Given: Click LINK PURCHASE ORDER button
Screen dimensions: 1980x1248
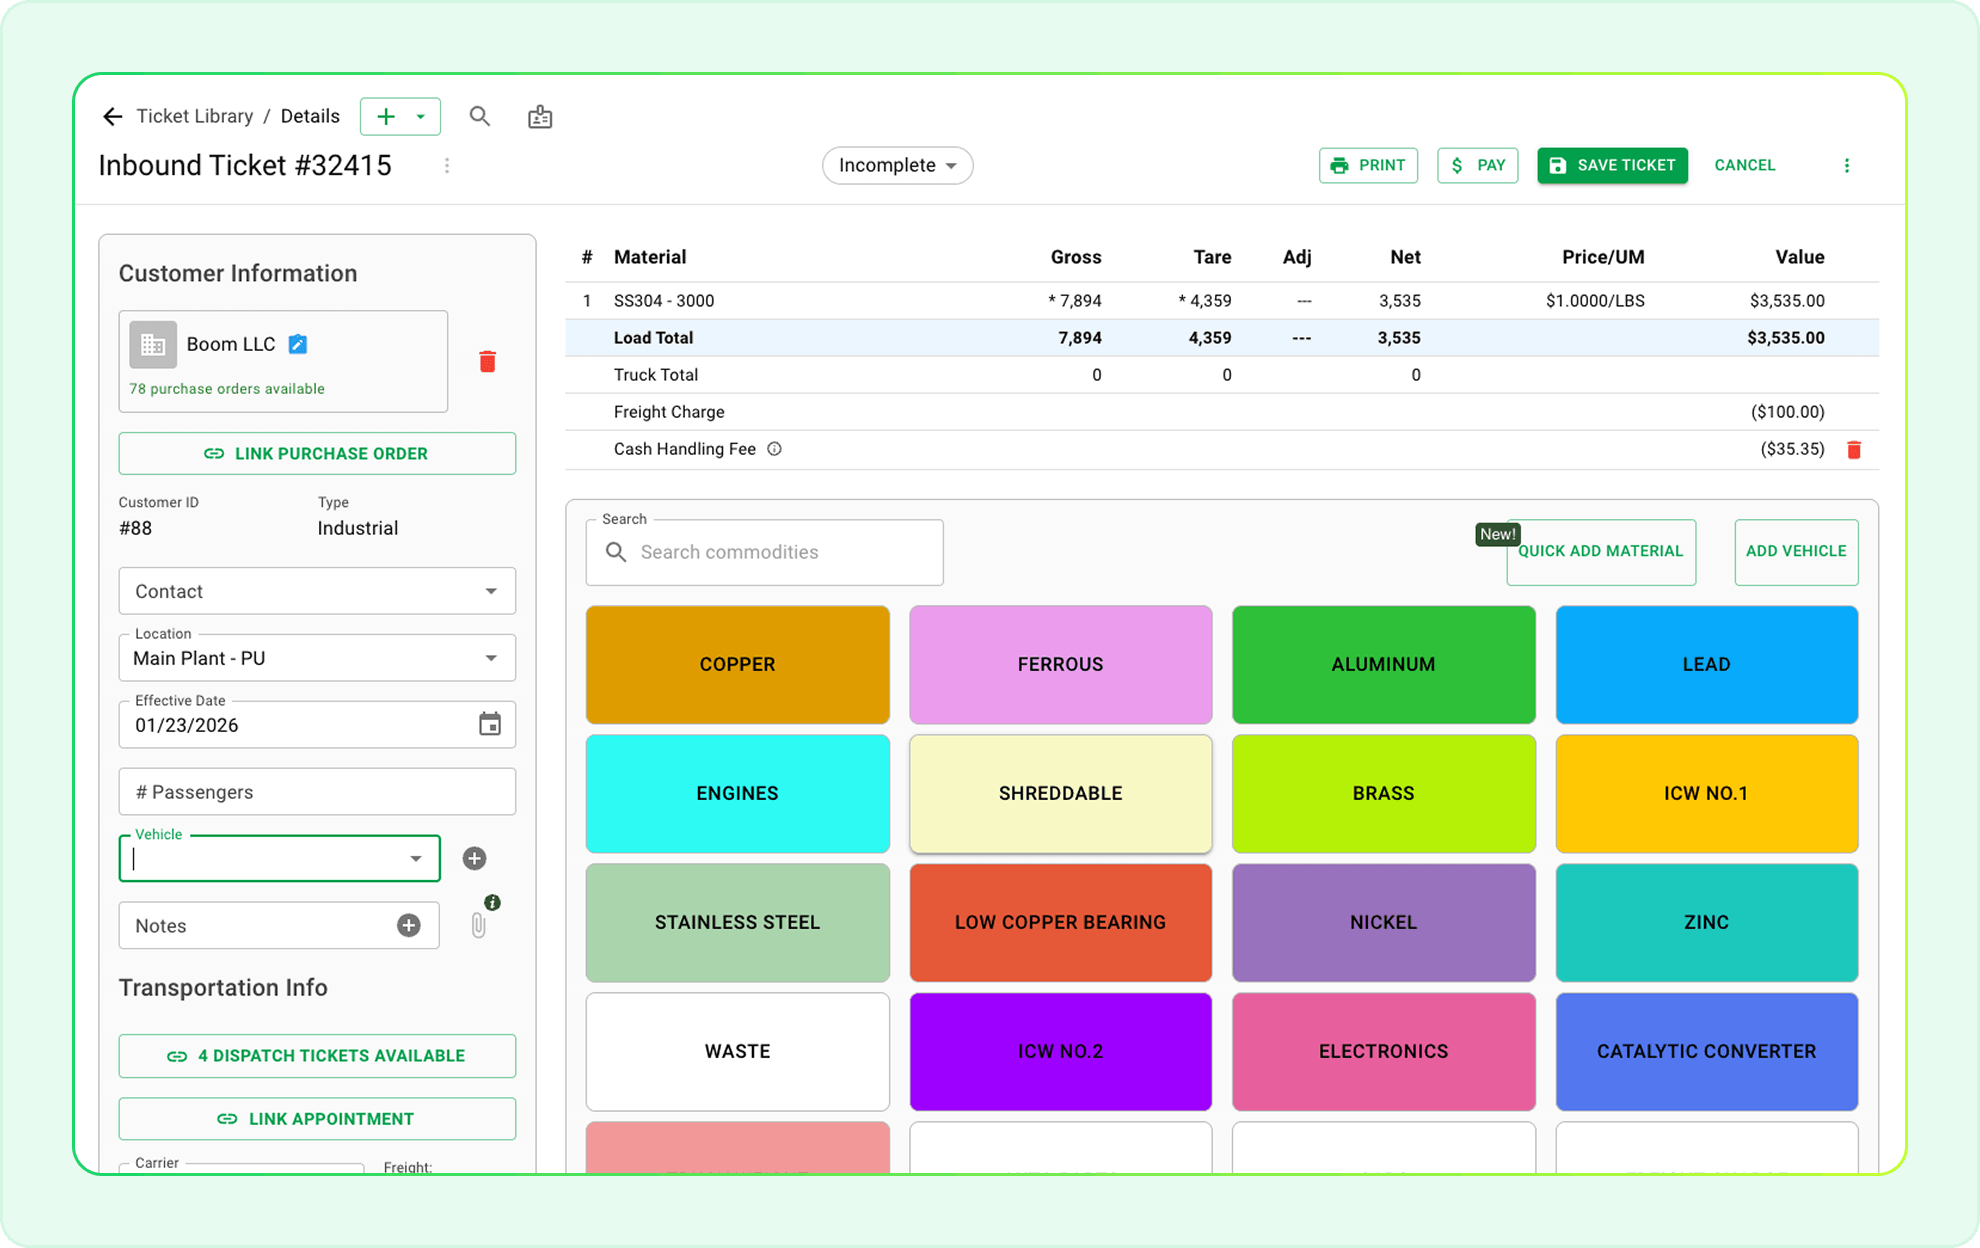Looking at the screenshot, I should (317, 453).
